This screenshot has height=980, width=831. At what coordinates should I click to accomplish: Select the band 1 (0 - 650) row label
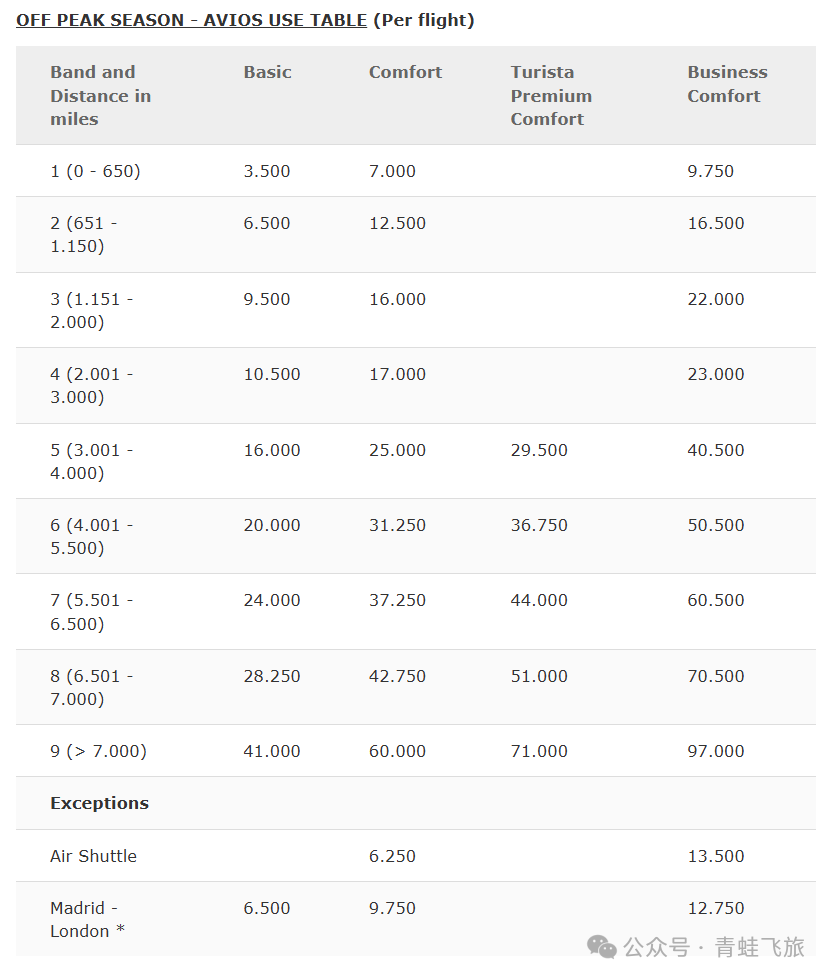[x=95, y=171]
